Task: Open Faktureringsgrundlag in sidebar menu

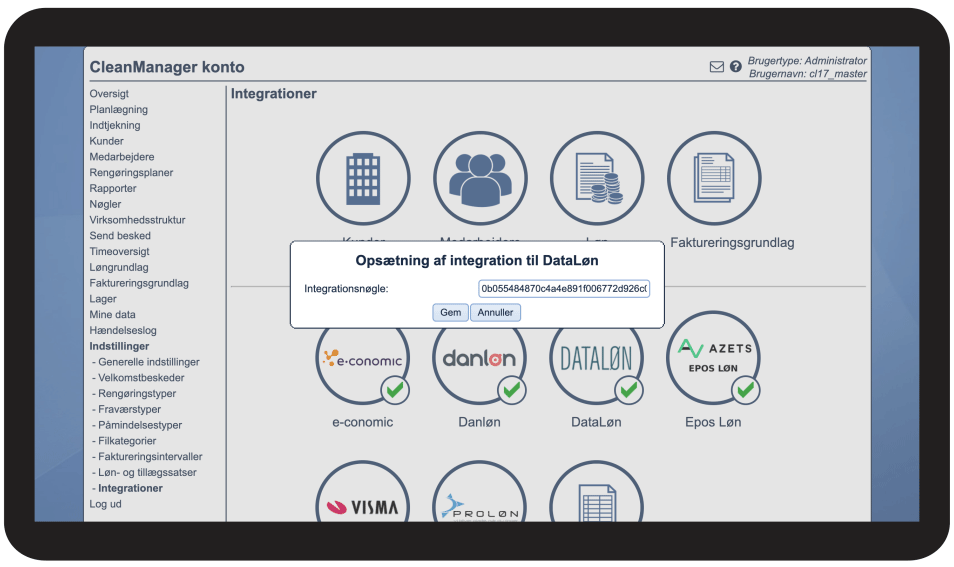Action: click(139, 284)
